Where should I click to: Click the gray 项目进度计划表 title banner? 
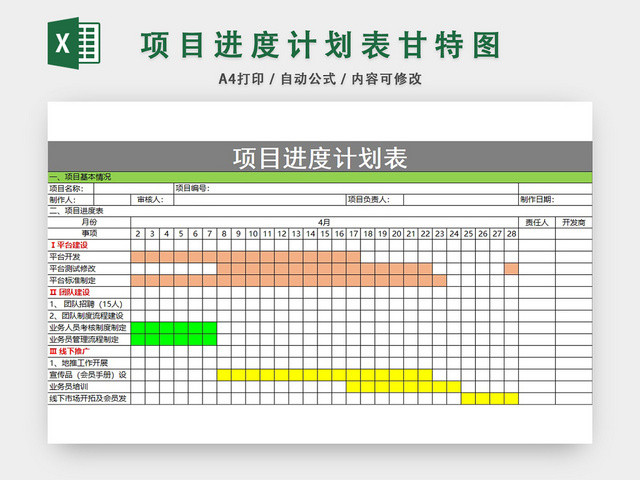(320, 157)
